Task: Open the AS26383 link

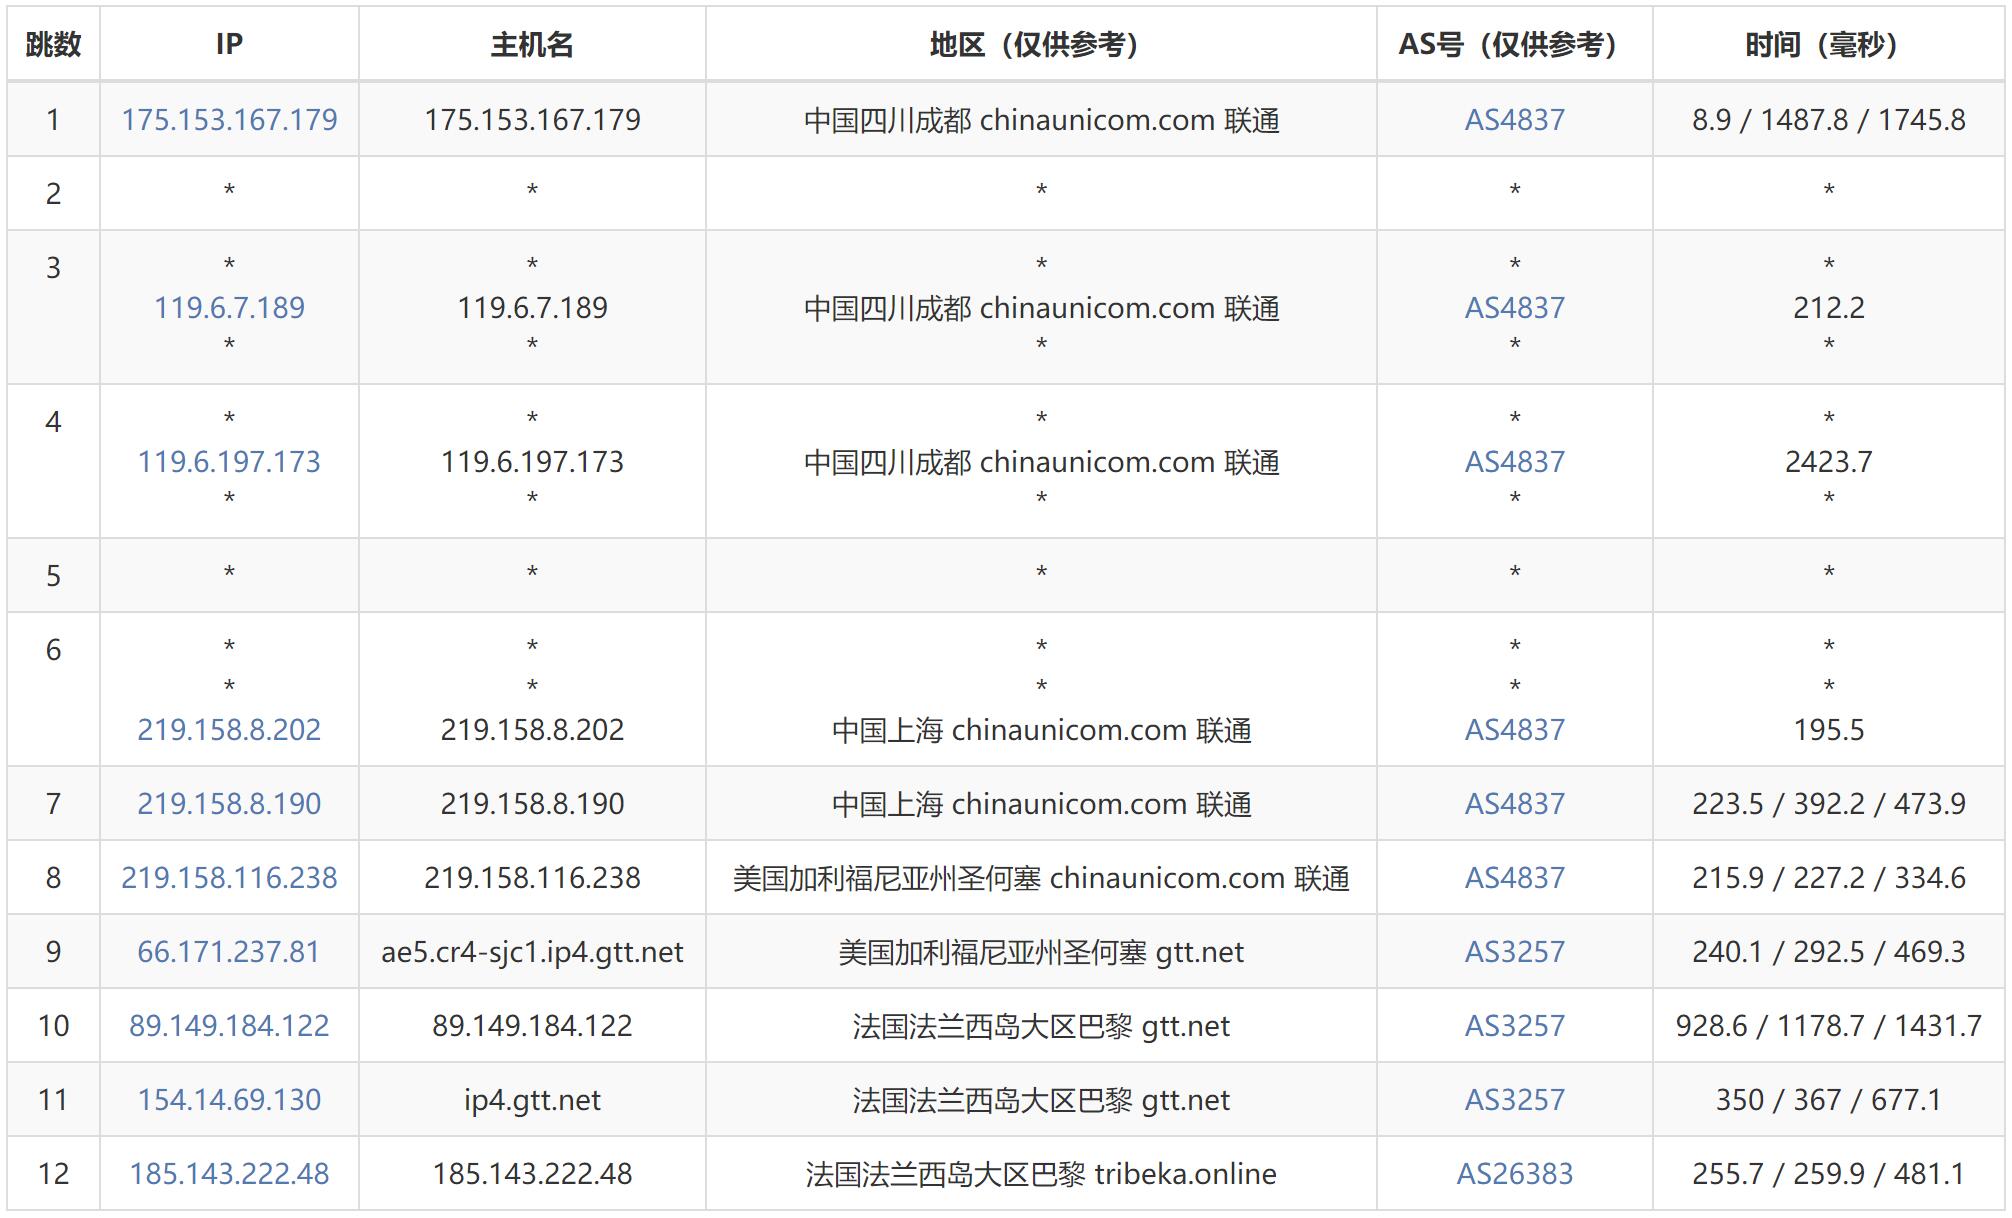Action: (1514, 1174)
